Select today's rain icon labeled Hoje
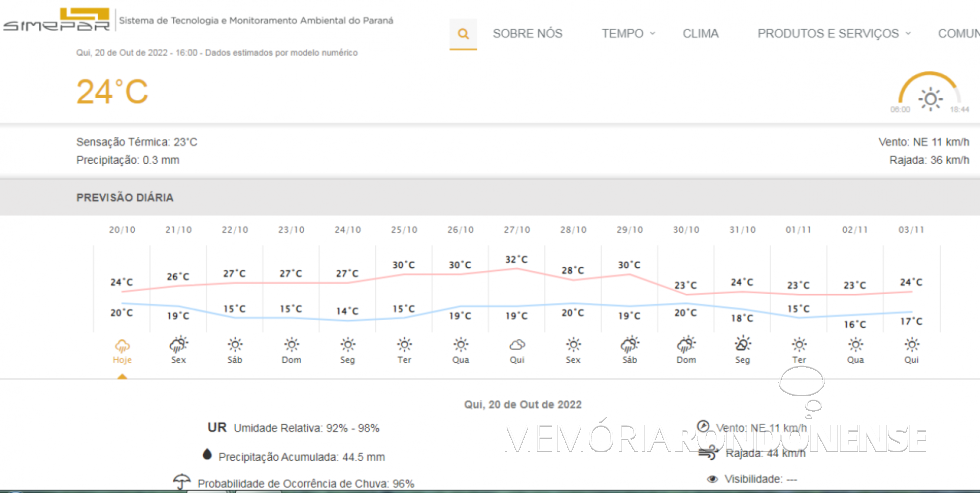The image size is (980, 493). [122, 344]
